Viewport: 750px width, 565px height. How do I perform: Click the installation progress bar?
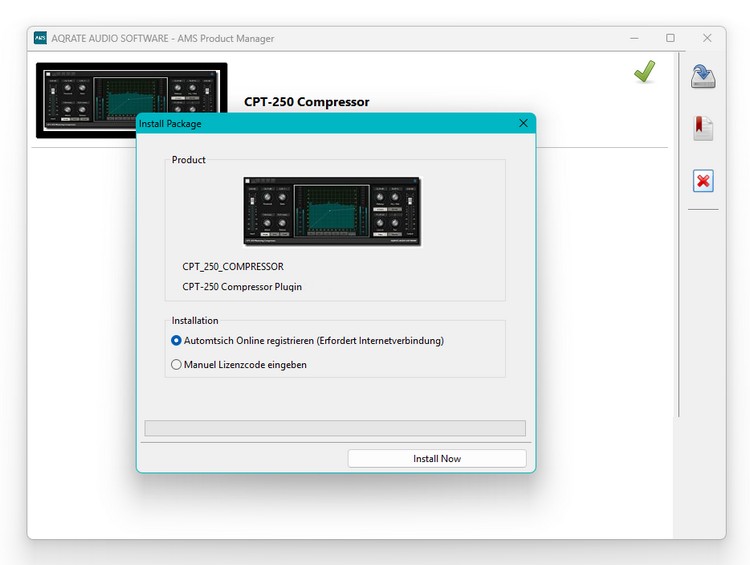tap(335, 428)
